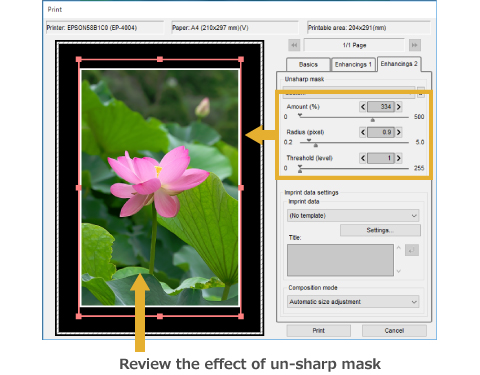Viewport: 480px width, 375px height.
Task: Click the Print button
Action: [x=319, y=331]
